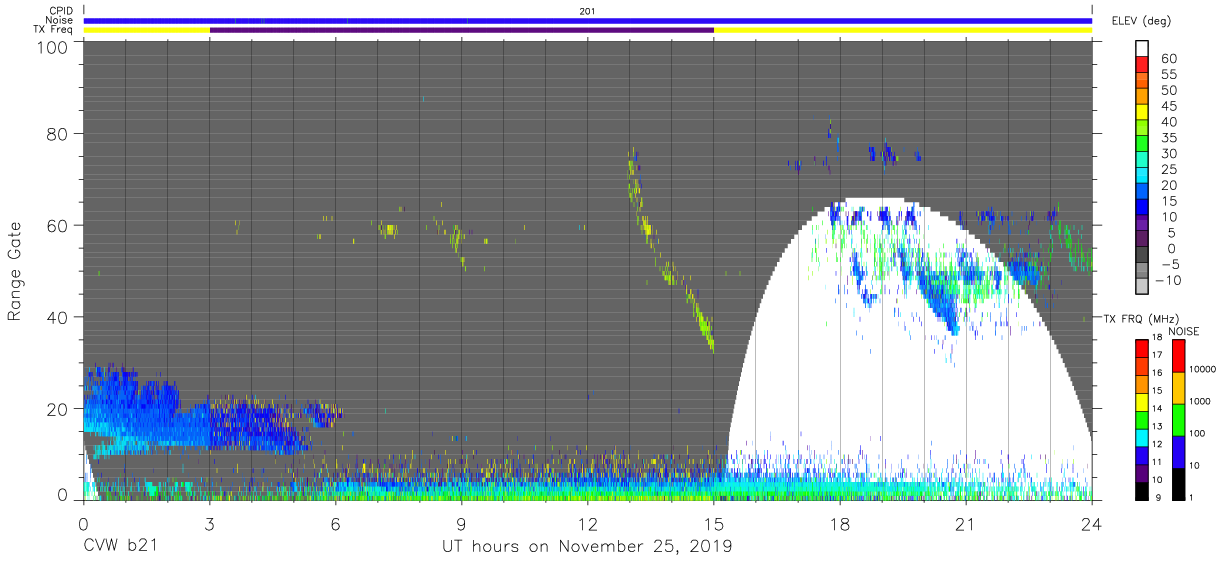Image resolution: width=1228 pixels, height=567 pixels.
Task: Click the cyan 12–13 MHz TX FRQ segment
Action: click(1141, 437)
